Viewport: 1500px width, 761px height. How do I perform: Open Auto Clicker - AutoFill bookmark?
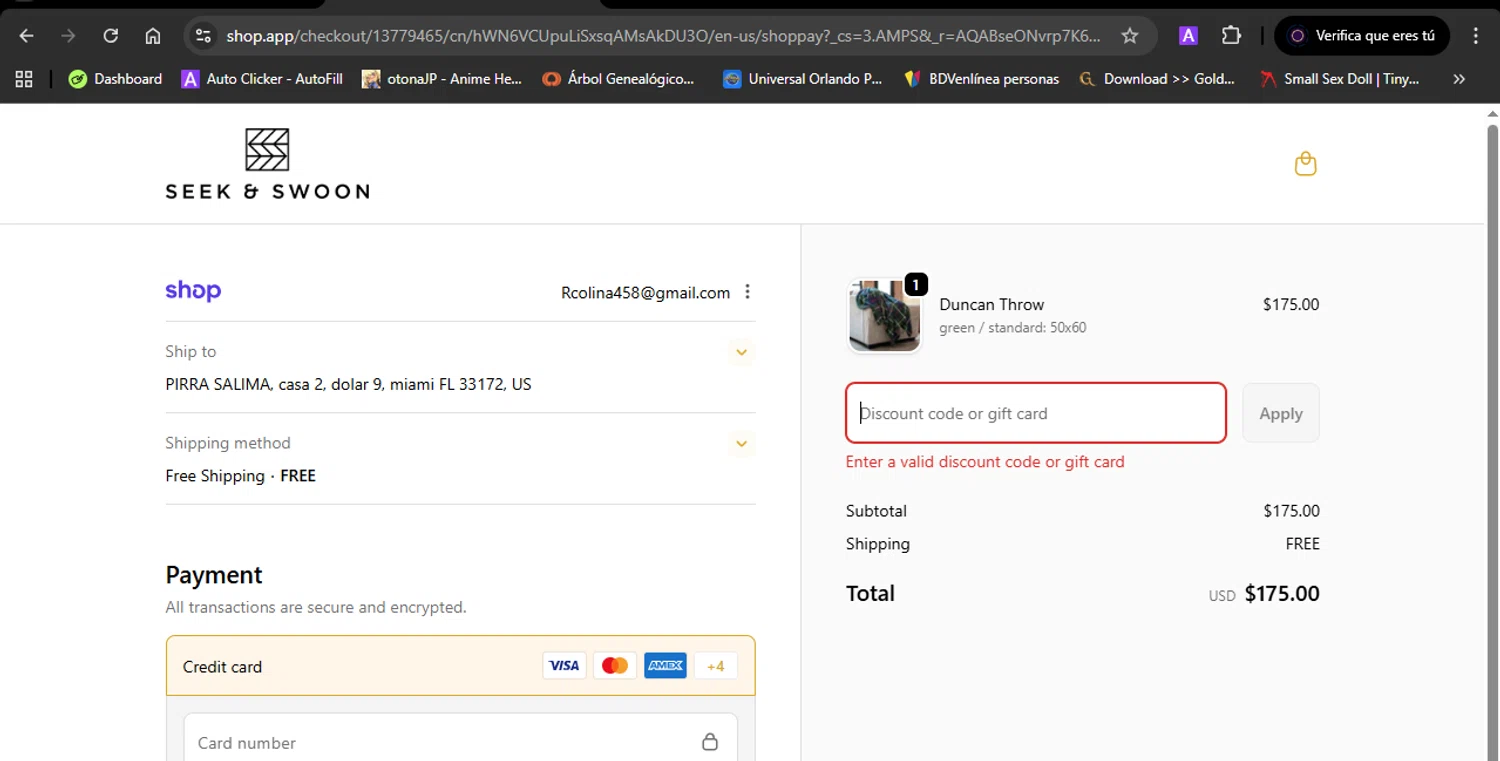click(262, 79)
